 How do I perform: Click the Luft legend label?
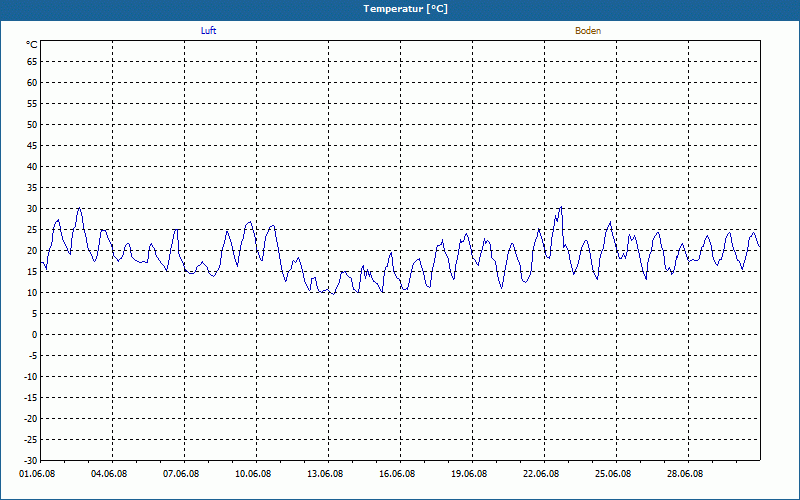(208, 31)
